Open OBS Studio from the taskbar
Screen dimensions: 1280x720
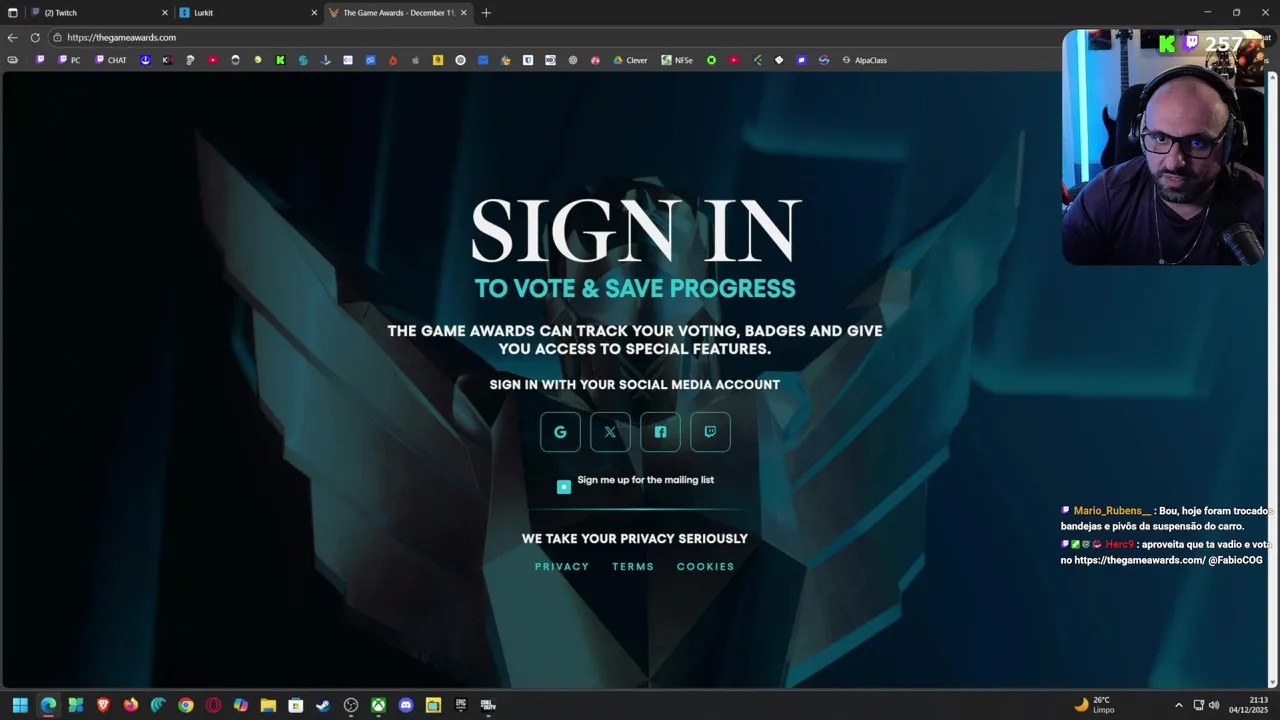[351, 705]
